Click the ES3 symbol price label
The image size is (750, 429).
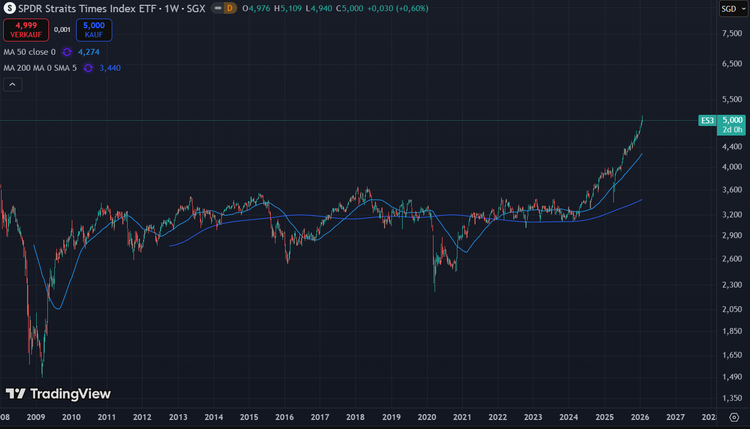pos(706,120)
